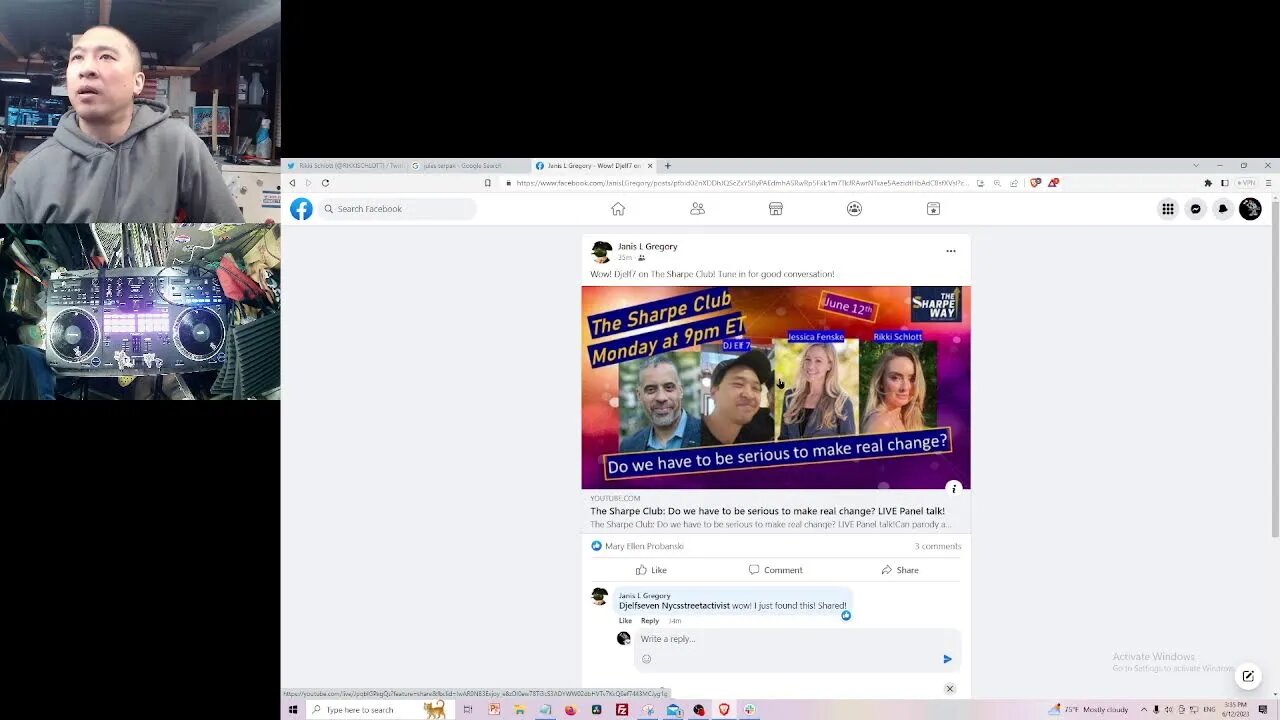Open Janis L Gregory's profile from post header

pyautogui.click(x=647, y=246)
